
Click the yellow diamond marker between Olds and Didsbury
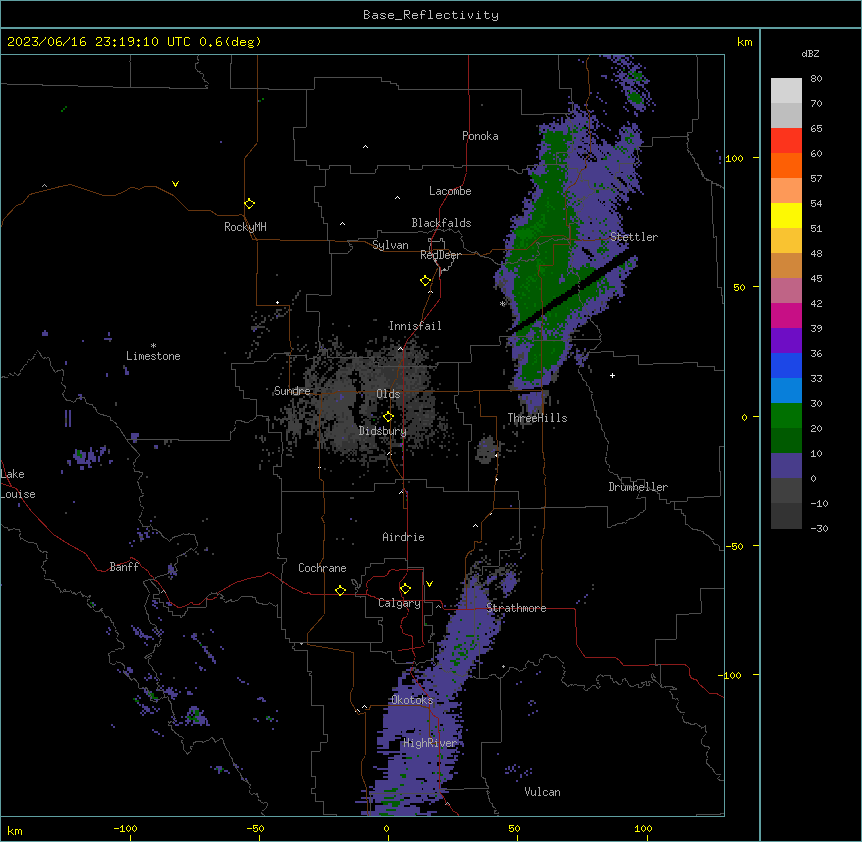click(x=388, y=416)
